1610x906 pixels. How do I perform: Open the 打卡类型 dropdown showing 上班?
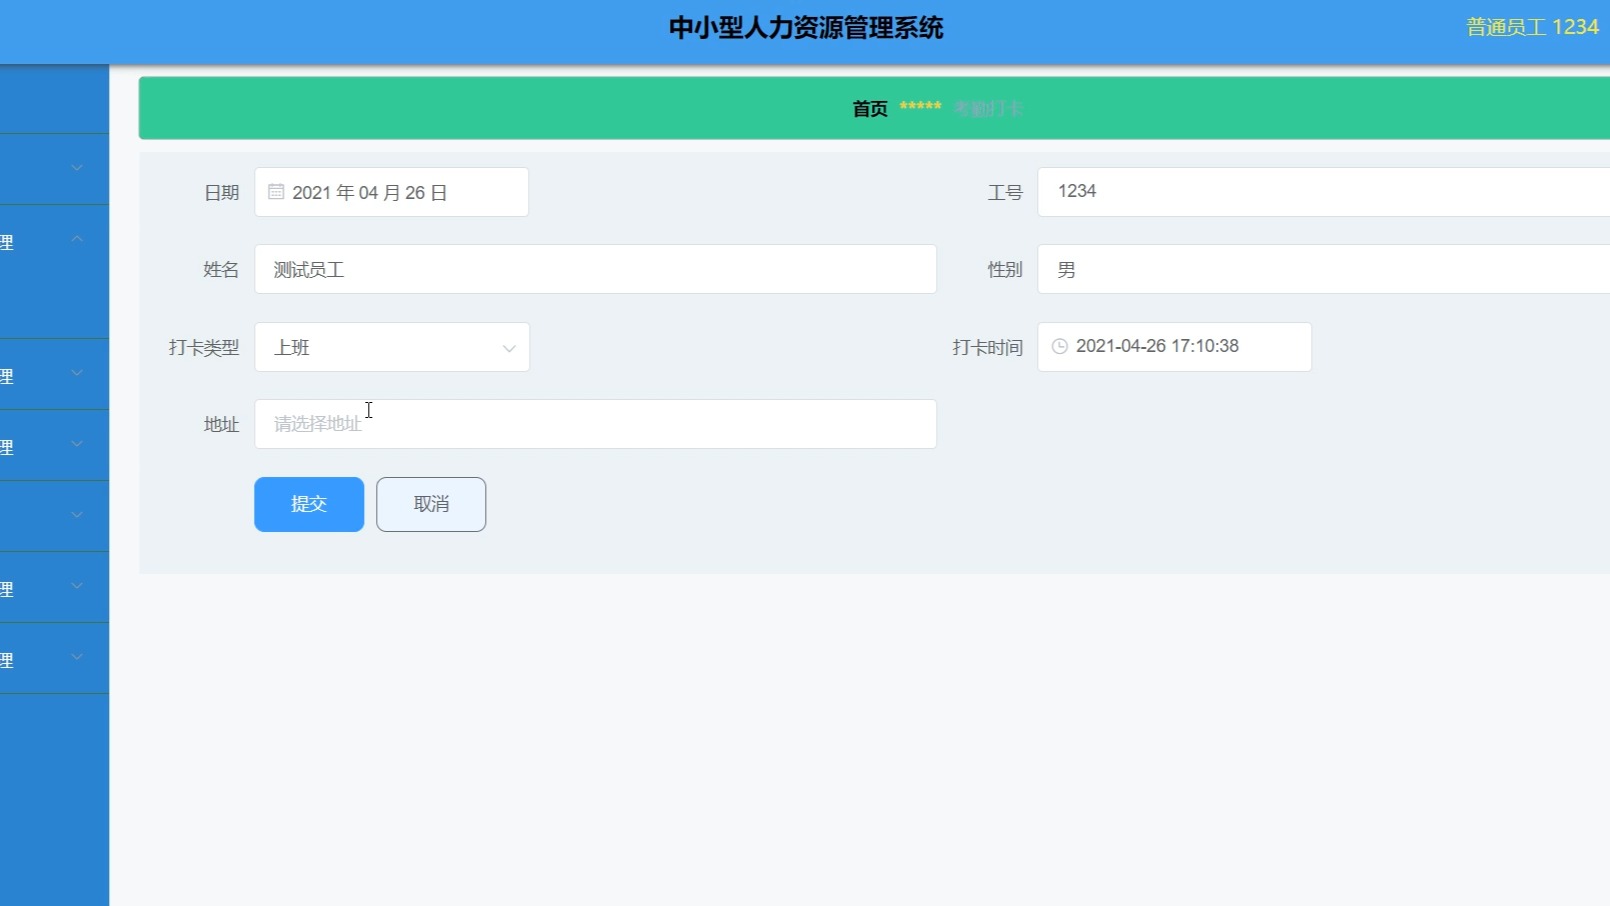[392, 347]
